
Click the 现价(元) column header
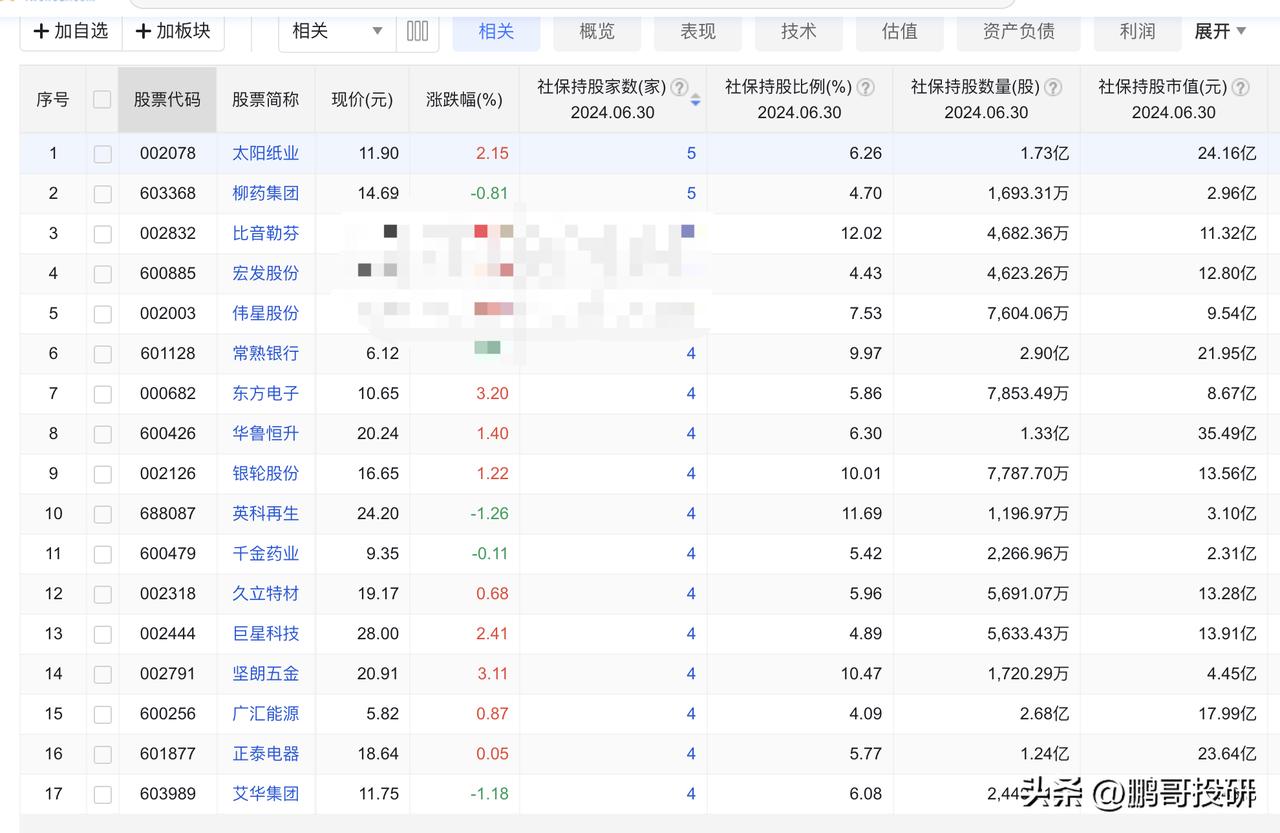click(x=362, y=99)
